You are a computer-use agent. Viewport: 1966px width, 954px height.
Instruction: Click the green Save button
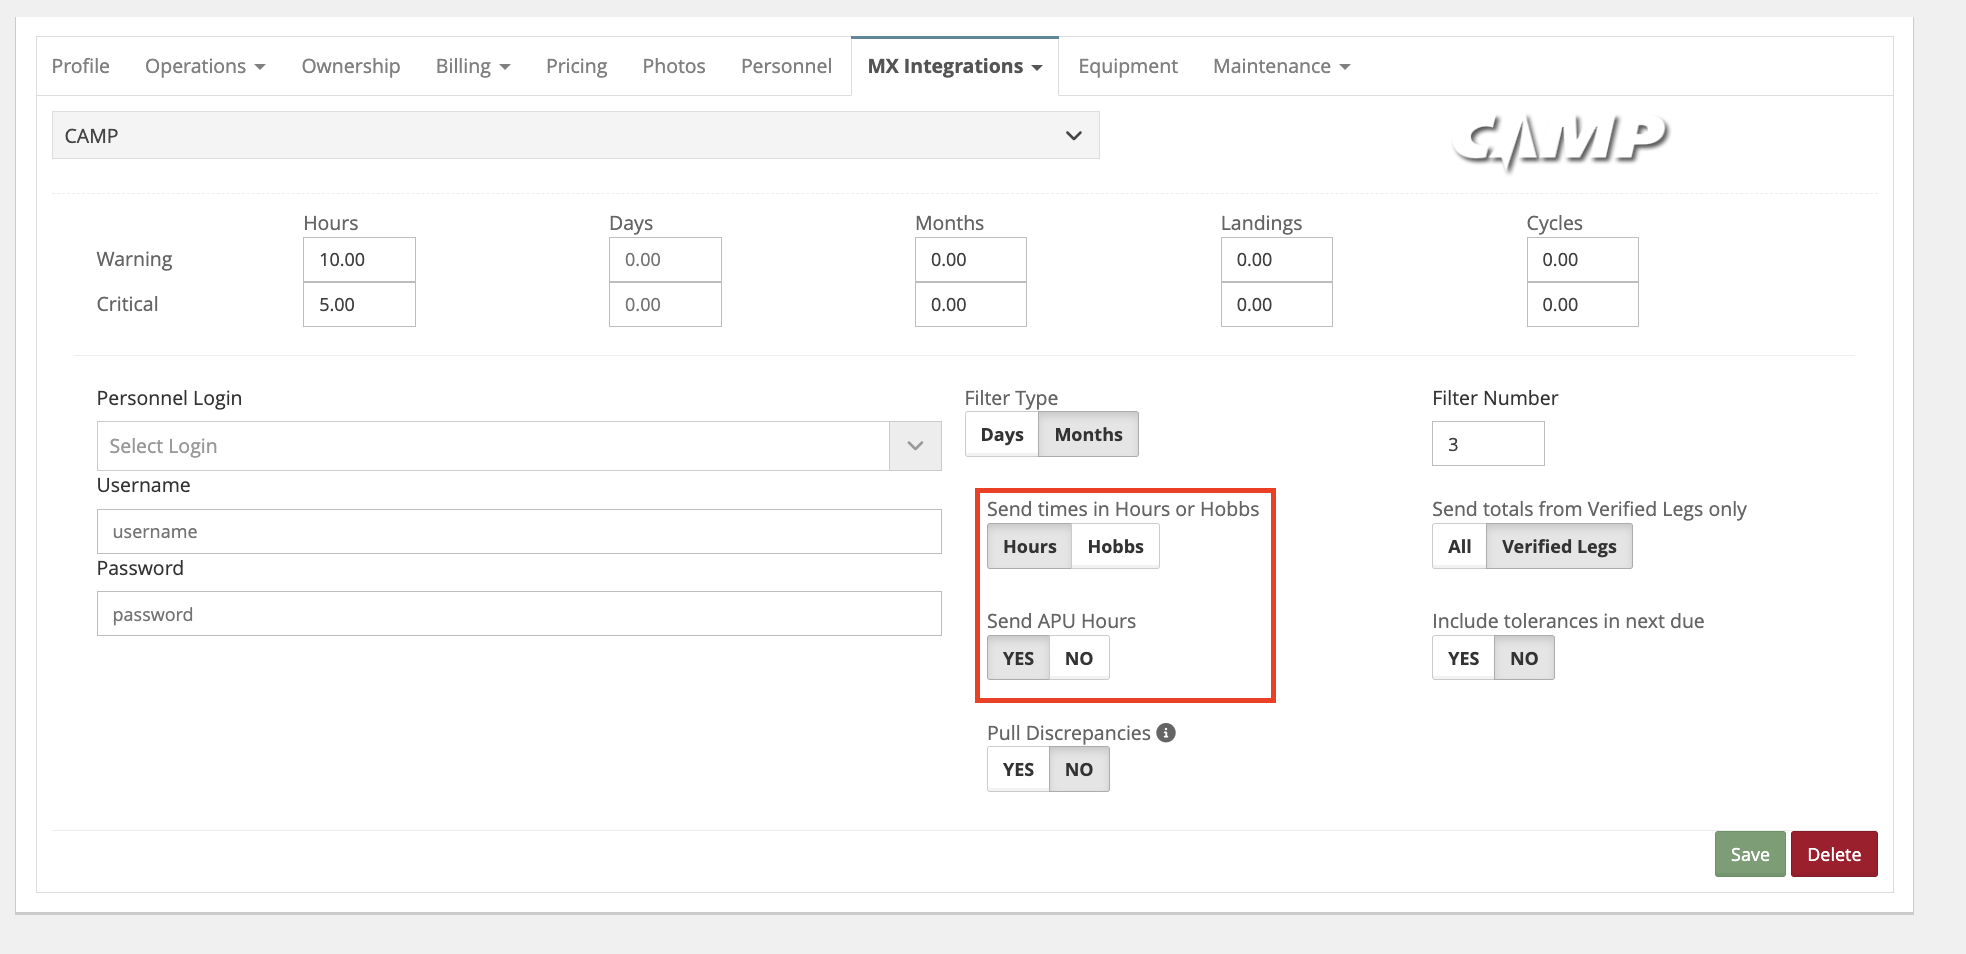[1749, 855]
